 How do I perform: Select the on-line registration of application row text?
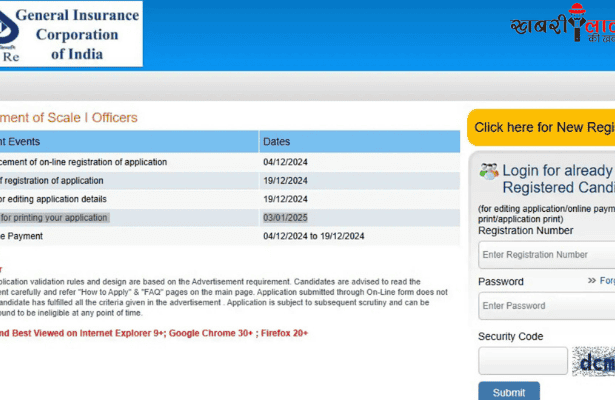(x=84, y=162)
